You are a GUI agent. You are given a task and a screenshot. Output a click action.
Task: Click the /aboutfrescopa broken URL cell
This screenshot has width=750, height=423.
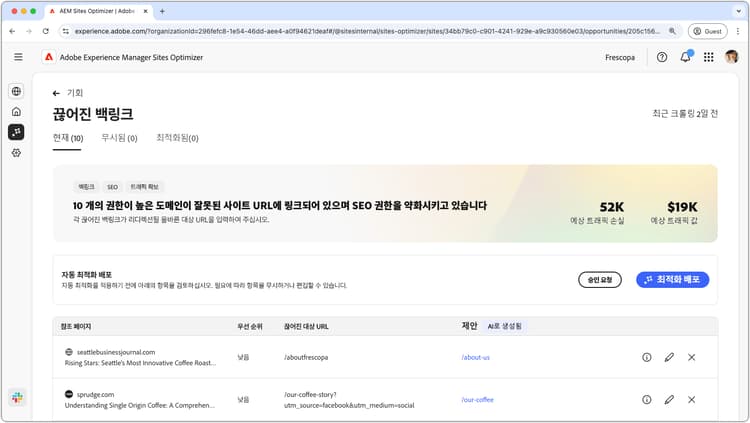(x=306, y=357)
